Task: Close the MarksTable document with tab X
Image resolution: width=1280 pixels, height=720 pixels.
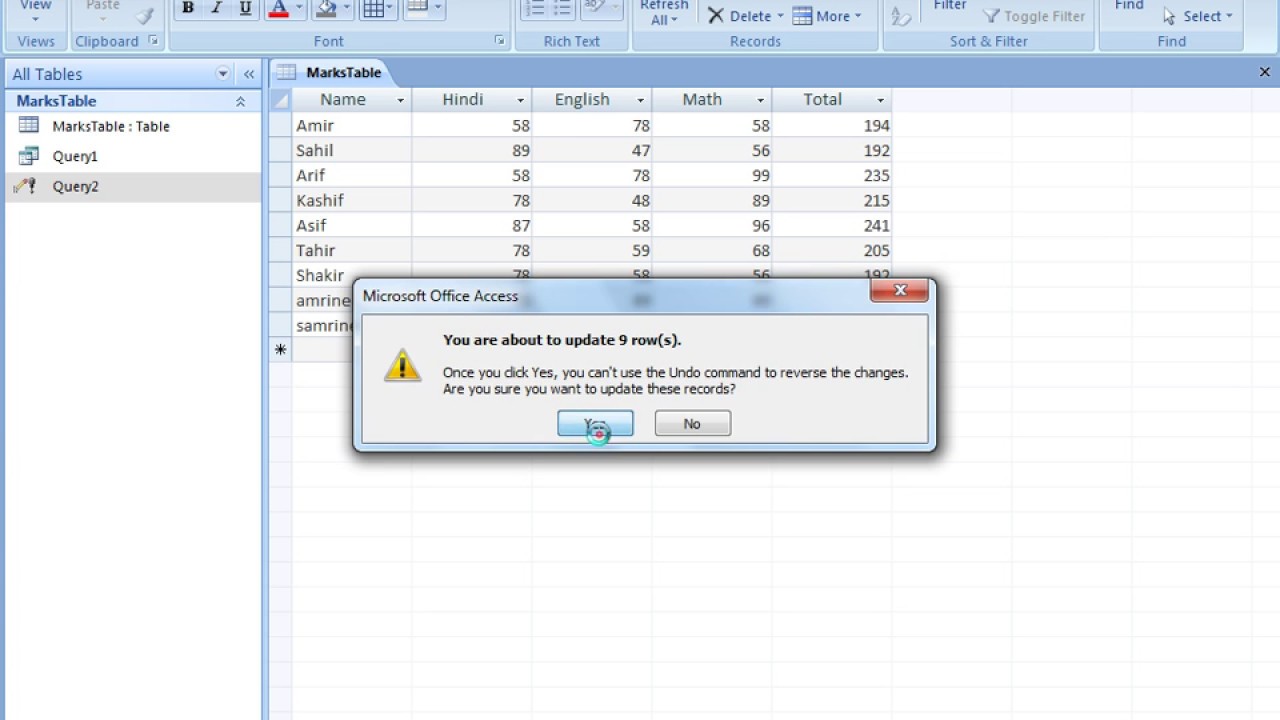Action: pos(1265,72)
